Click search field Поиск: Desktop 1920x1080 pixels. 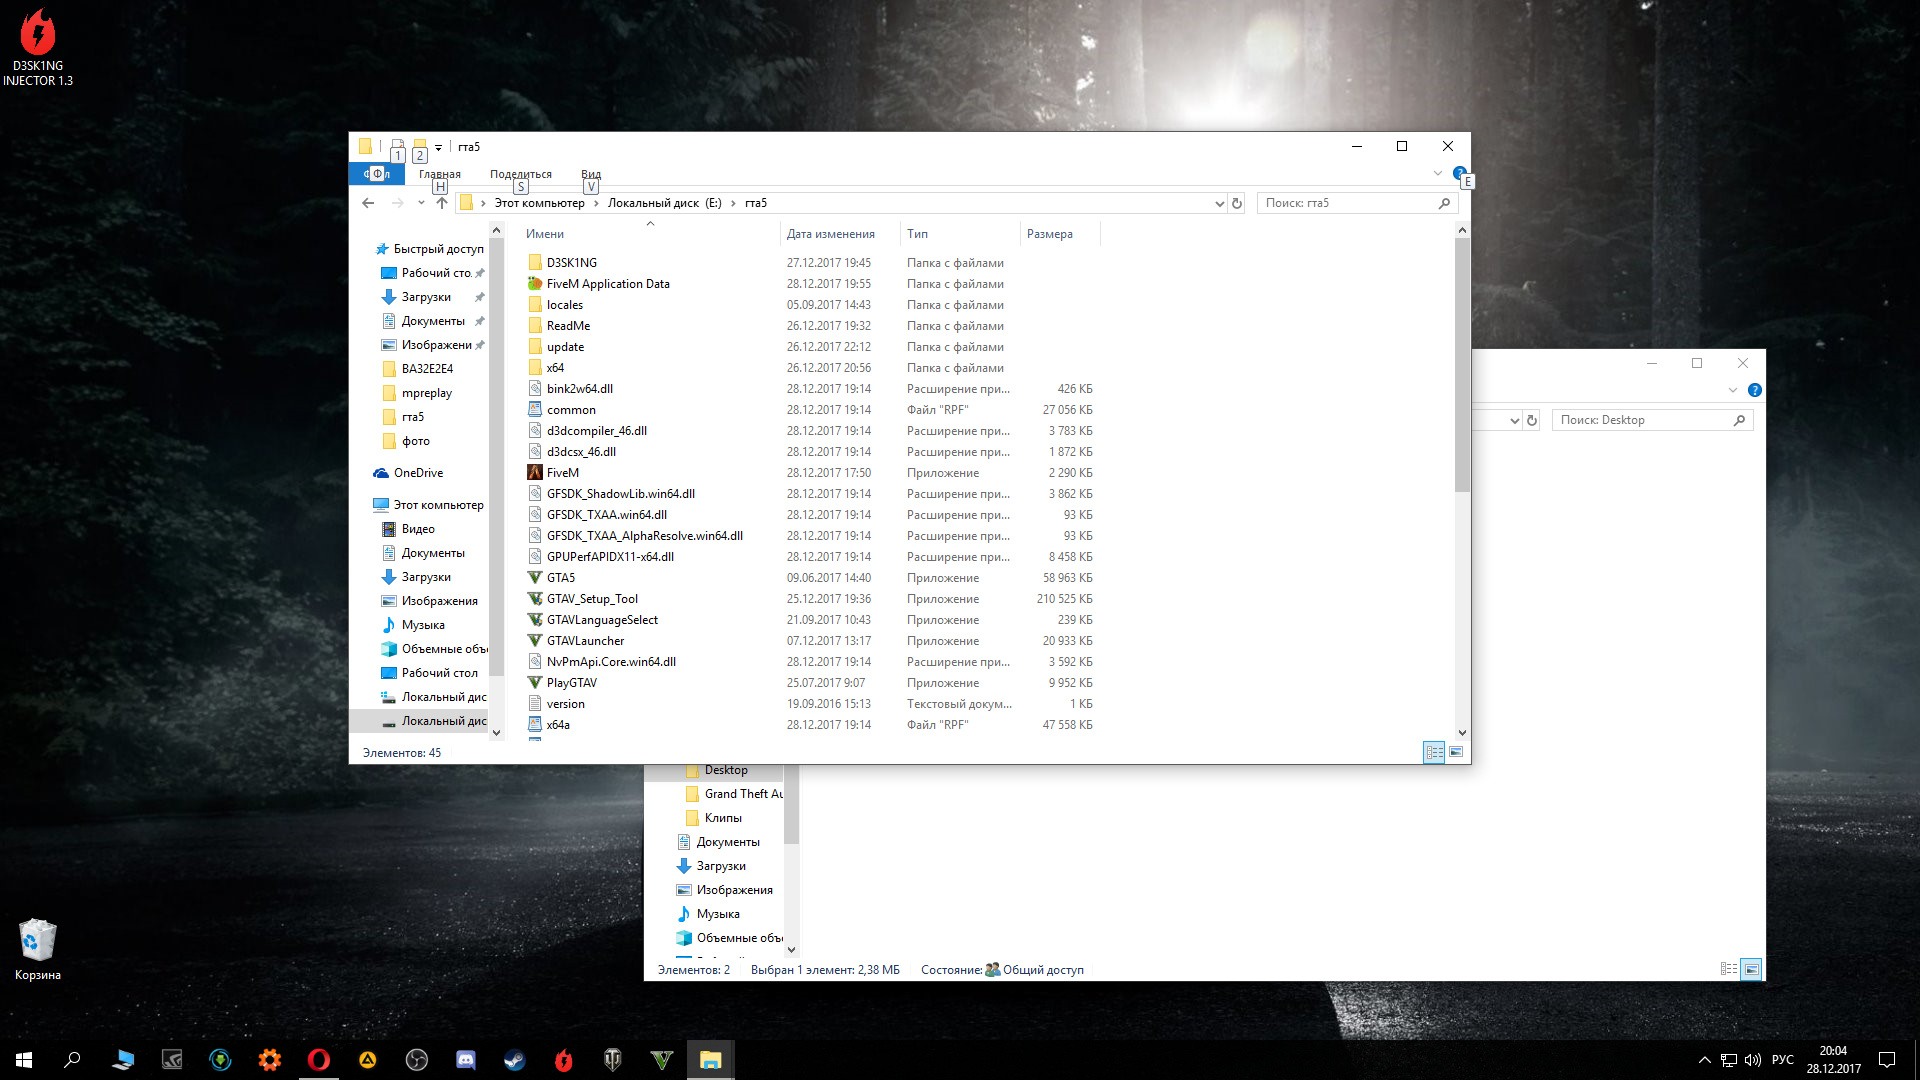tap(1653, 420)
